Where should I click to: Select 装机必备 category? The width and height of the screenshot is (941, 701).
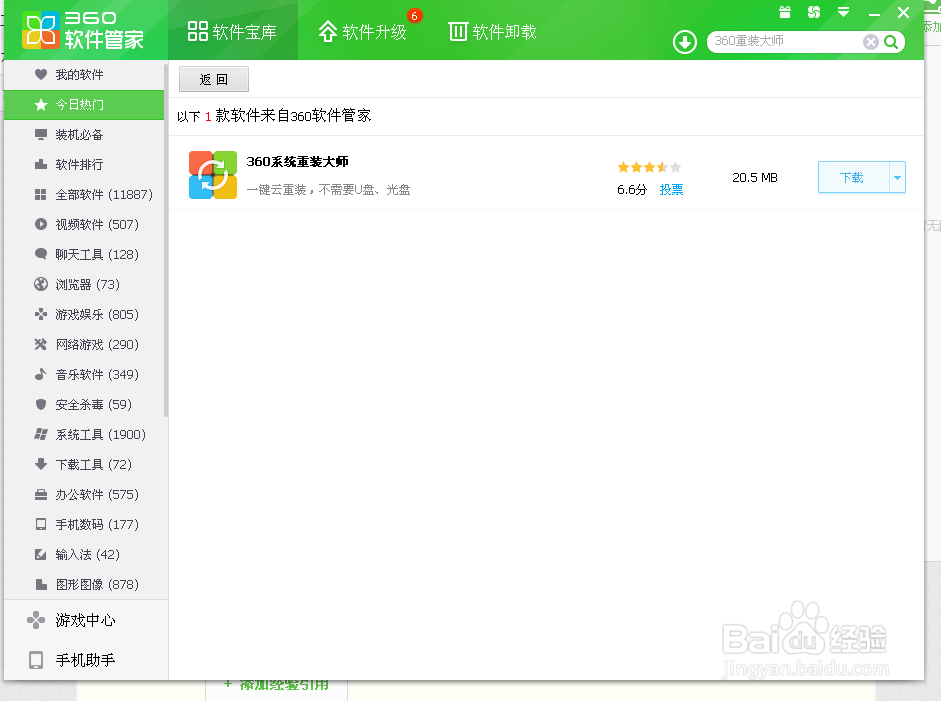pyautogui.click(x=84, y=134)
